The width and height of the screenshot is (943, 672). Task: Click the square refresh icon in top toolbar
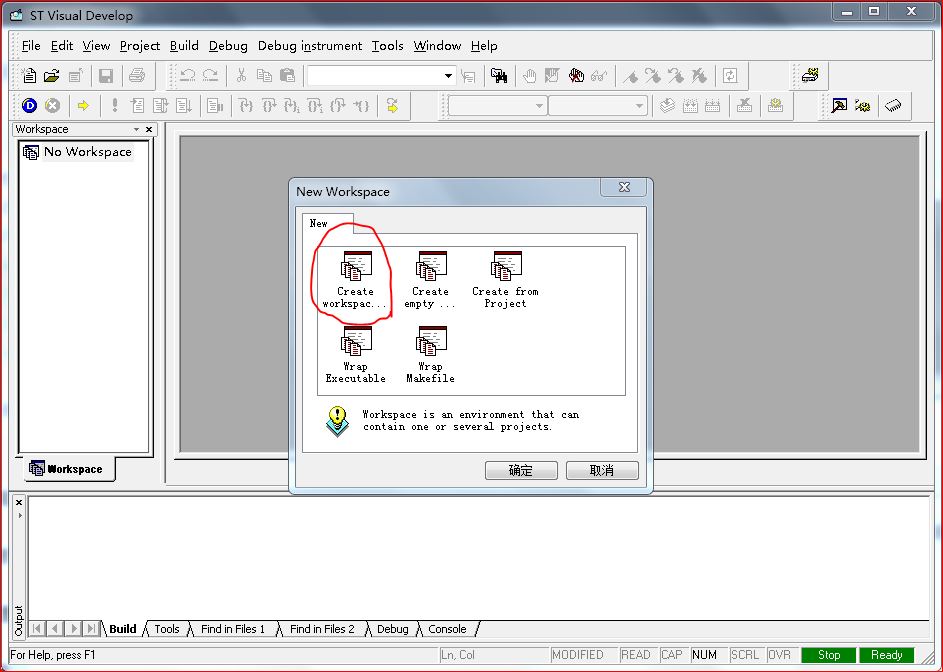730,76
